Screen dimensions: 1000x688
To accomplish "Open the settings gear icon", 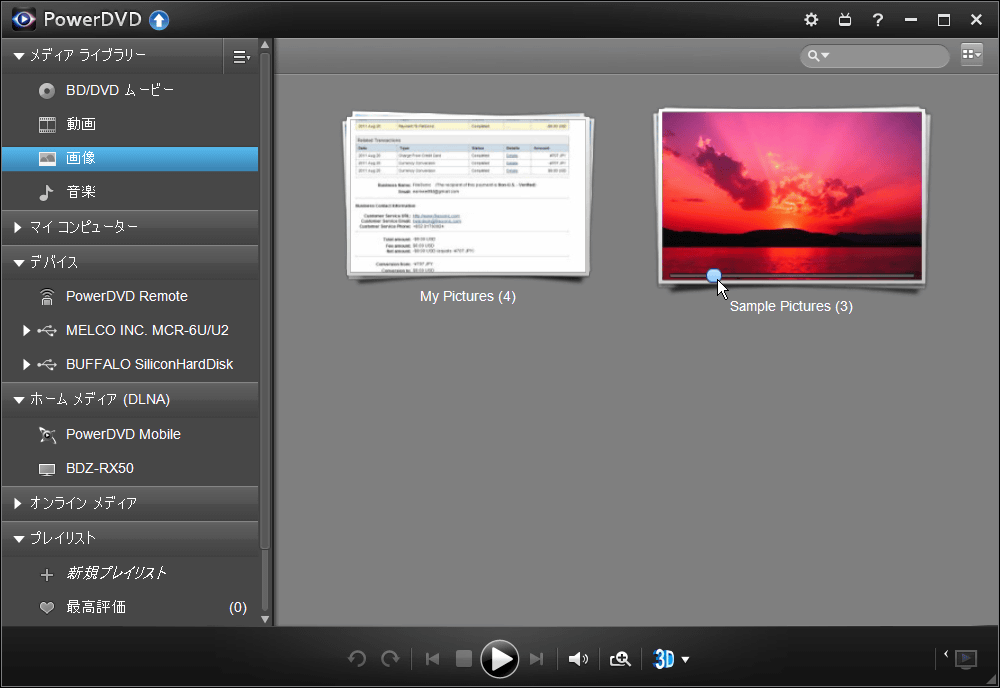I will pos(811,20).
